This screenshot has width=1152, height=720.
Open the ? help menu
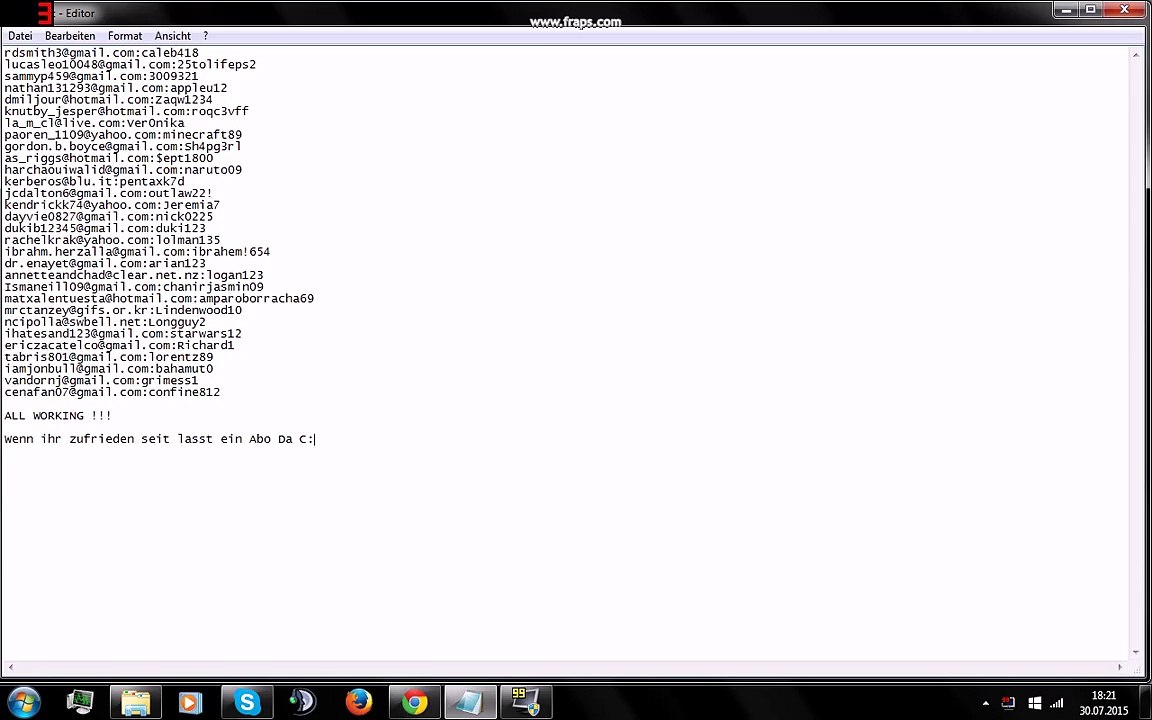[206, 35]
